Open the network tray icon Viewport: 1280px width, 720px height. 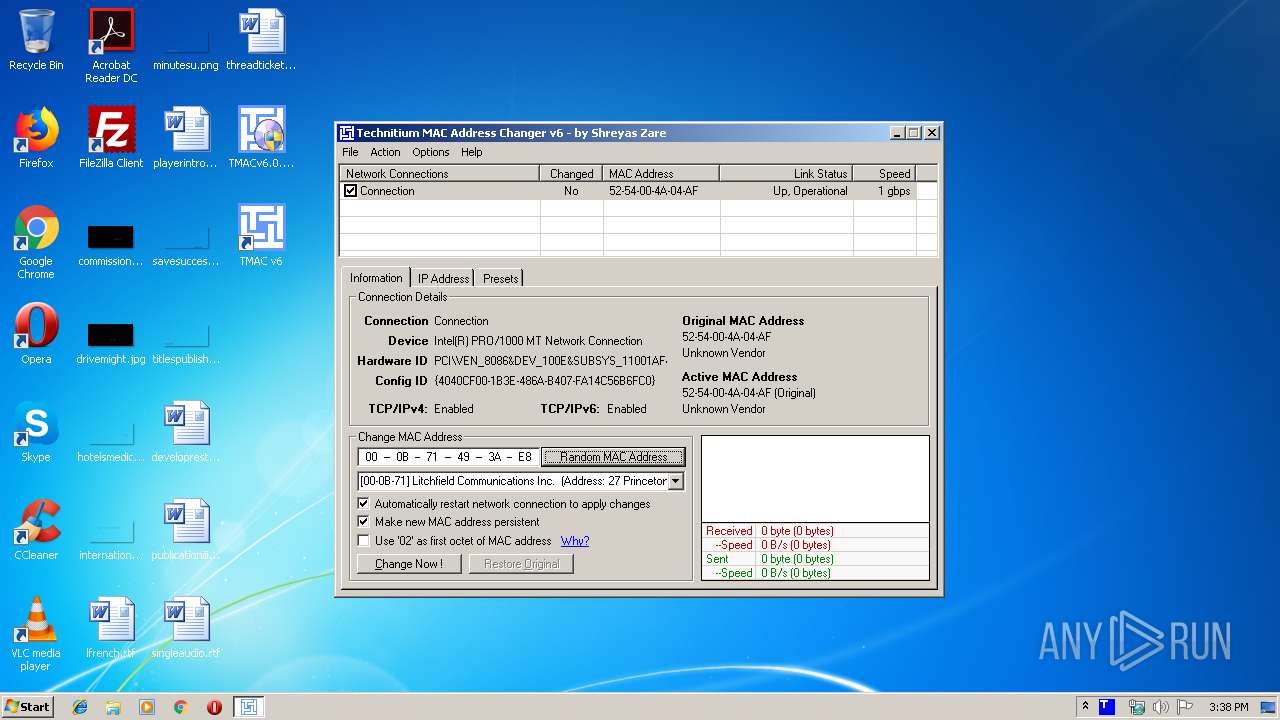click(1137, 707)
